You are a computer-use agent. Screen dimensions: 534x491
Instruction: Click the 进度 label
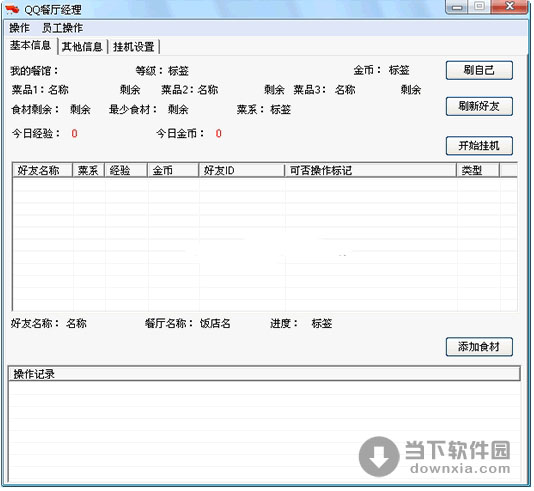[284, 323]
